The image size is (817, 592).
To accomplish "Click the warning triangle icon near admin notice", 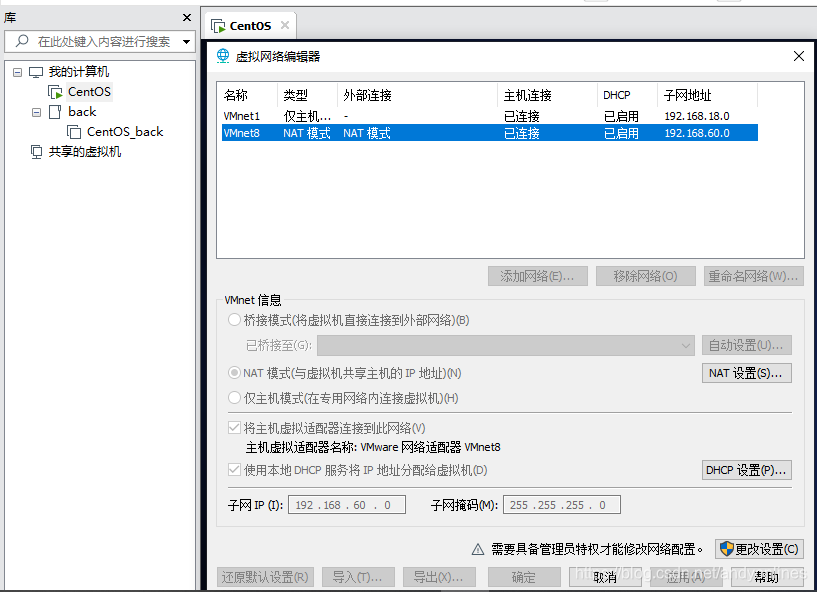I will [478, 549].
